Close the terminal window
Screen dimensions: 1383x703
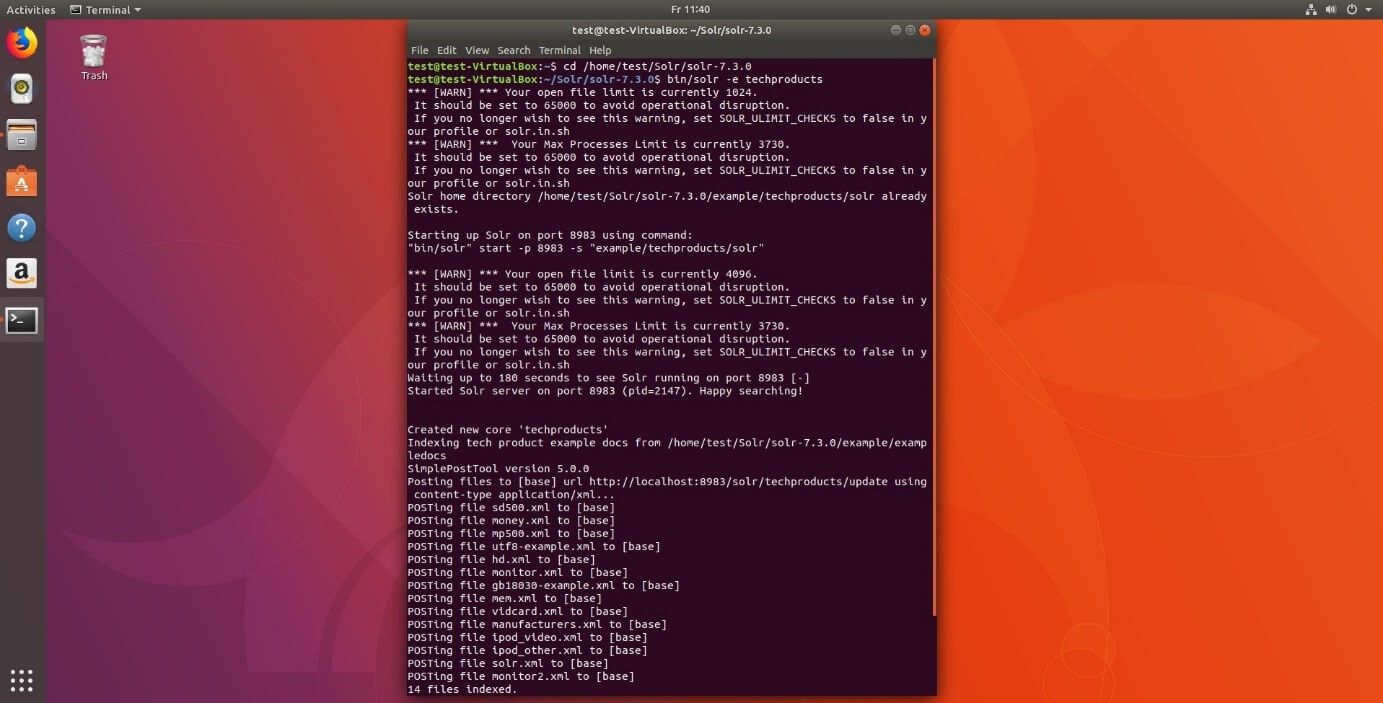pyautogui.click(x=925, y=30)
